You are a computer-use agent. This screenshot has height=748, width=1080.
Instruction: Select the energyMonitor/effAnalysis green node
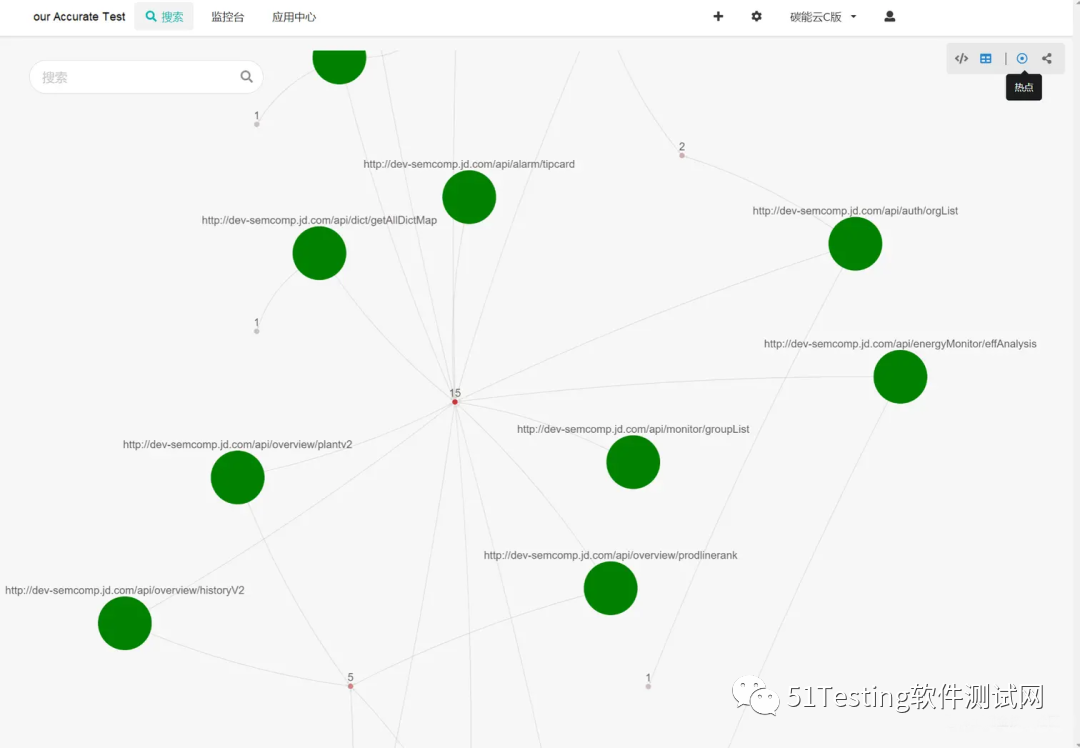900,377
